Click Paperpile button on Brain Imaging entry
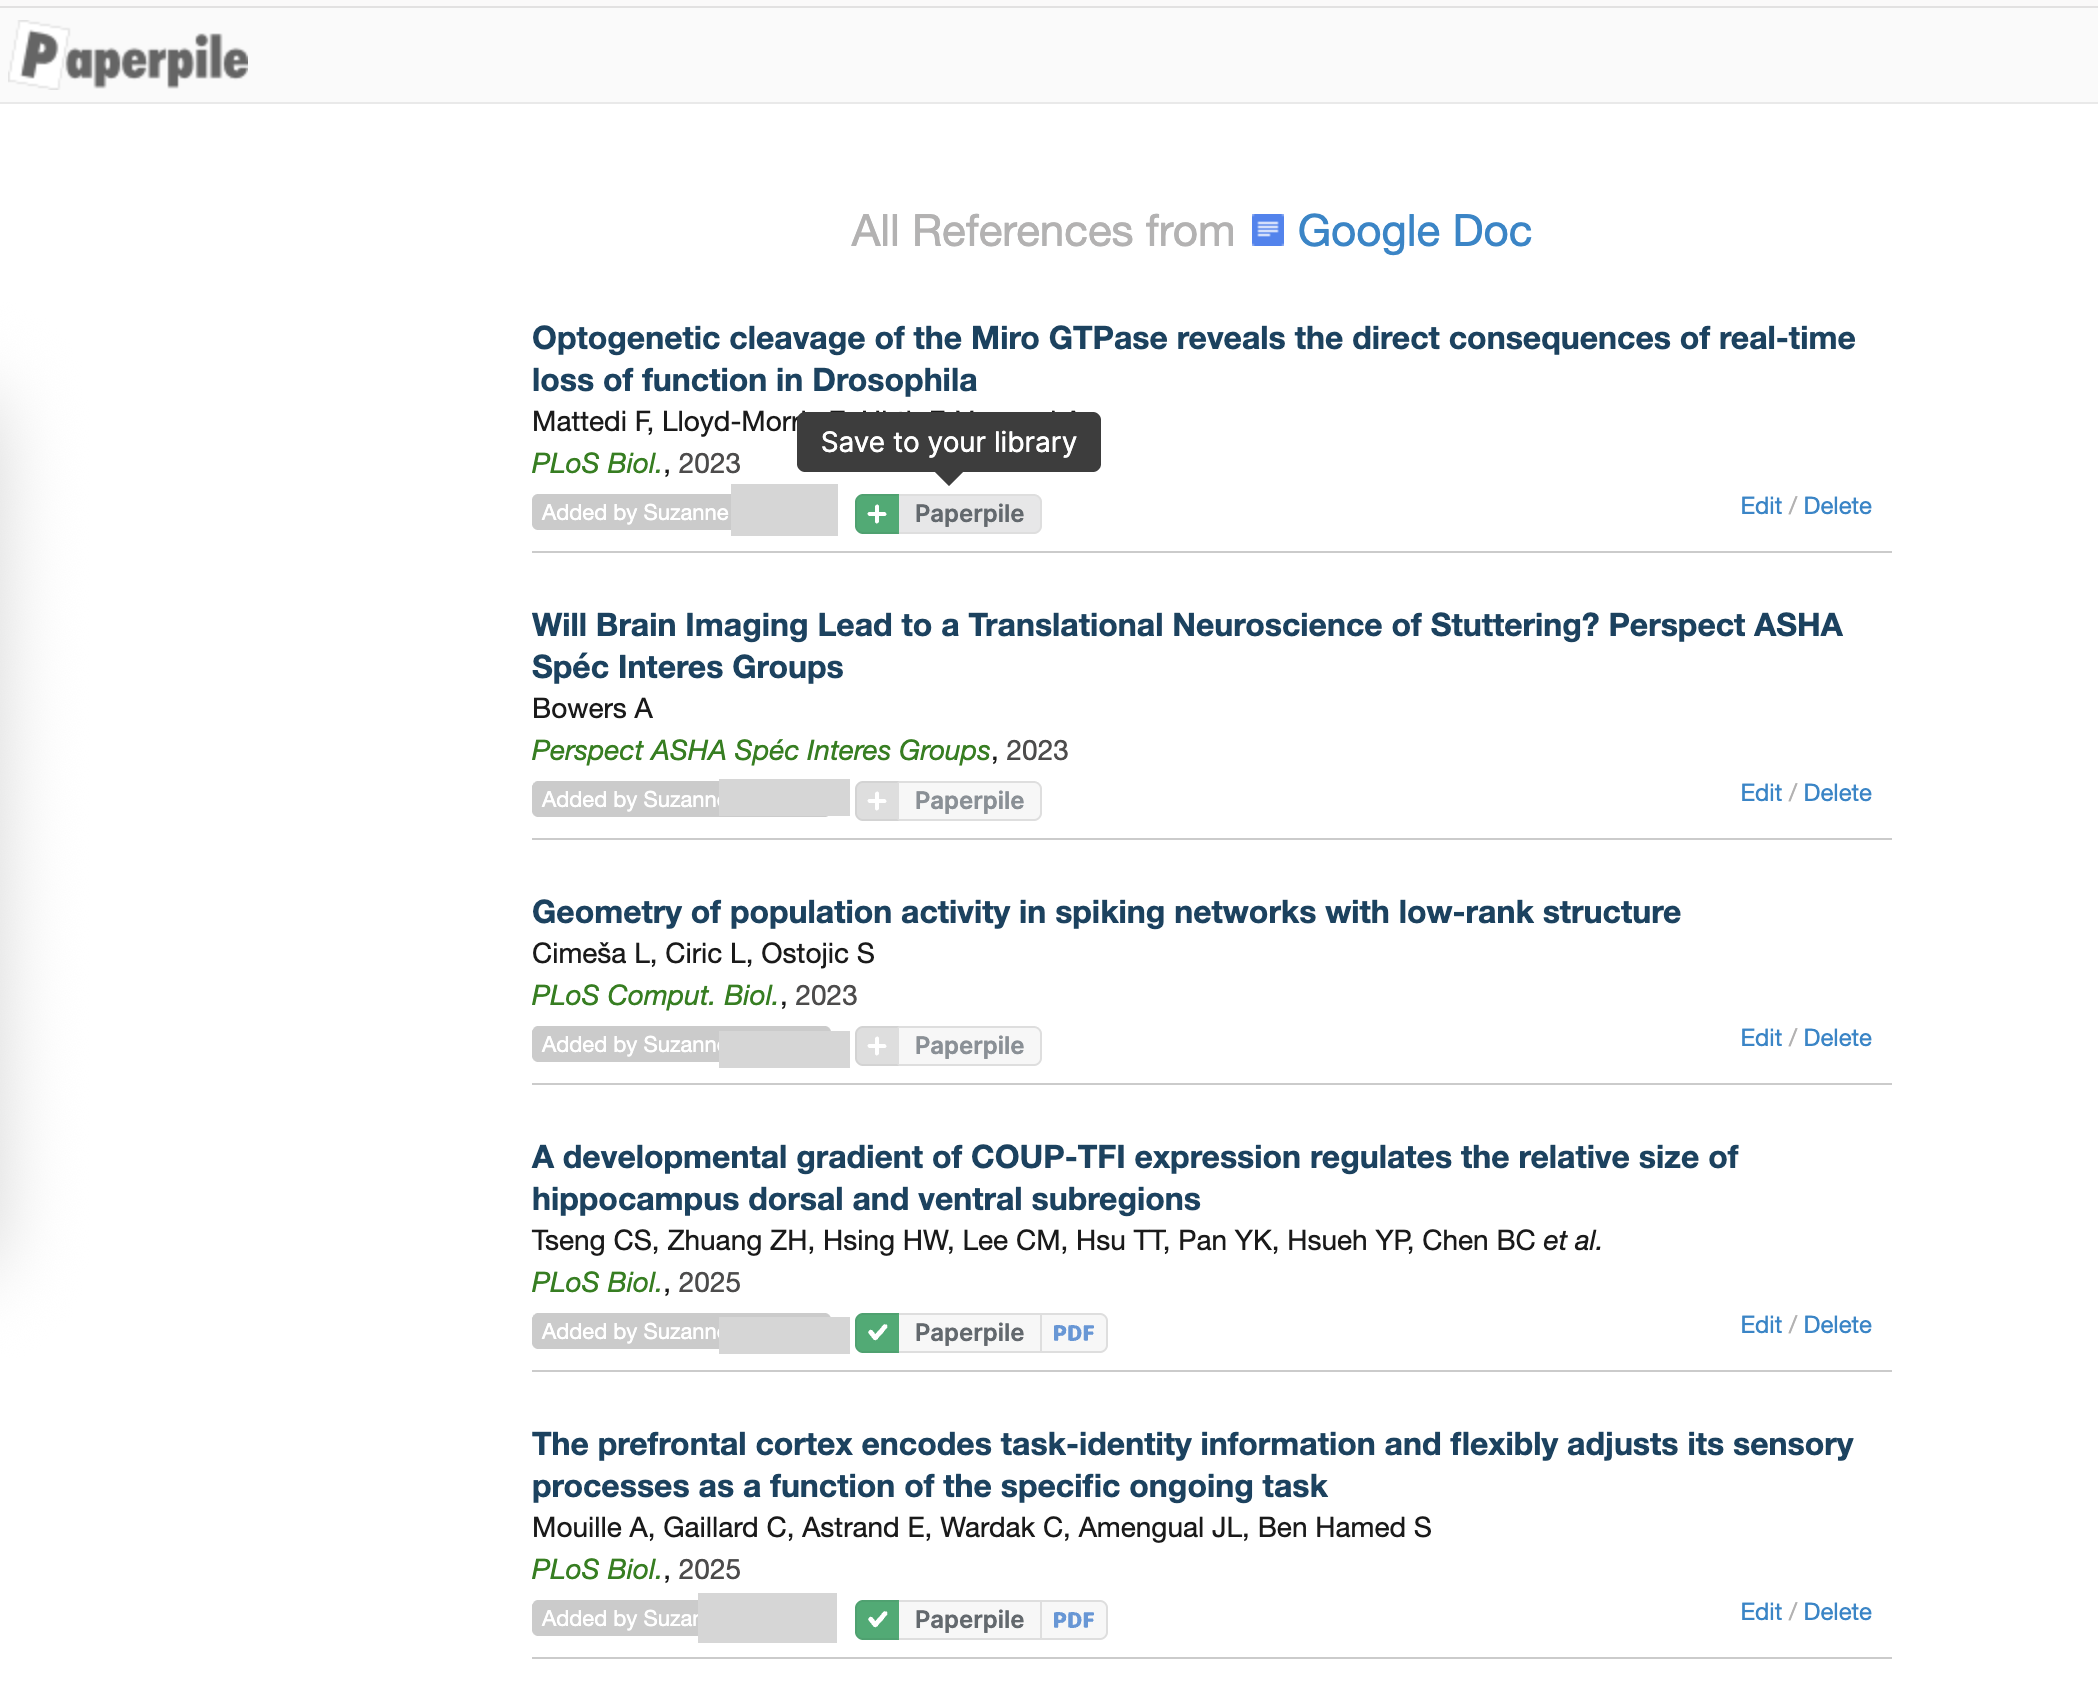Screen dimensions: 2098x1692 coord(968,801)
